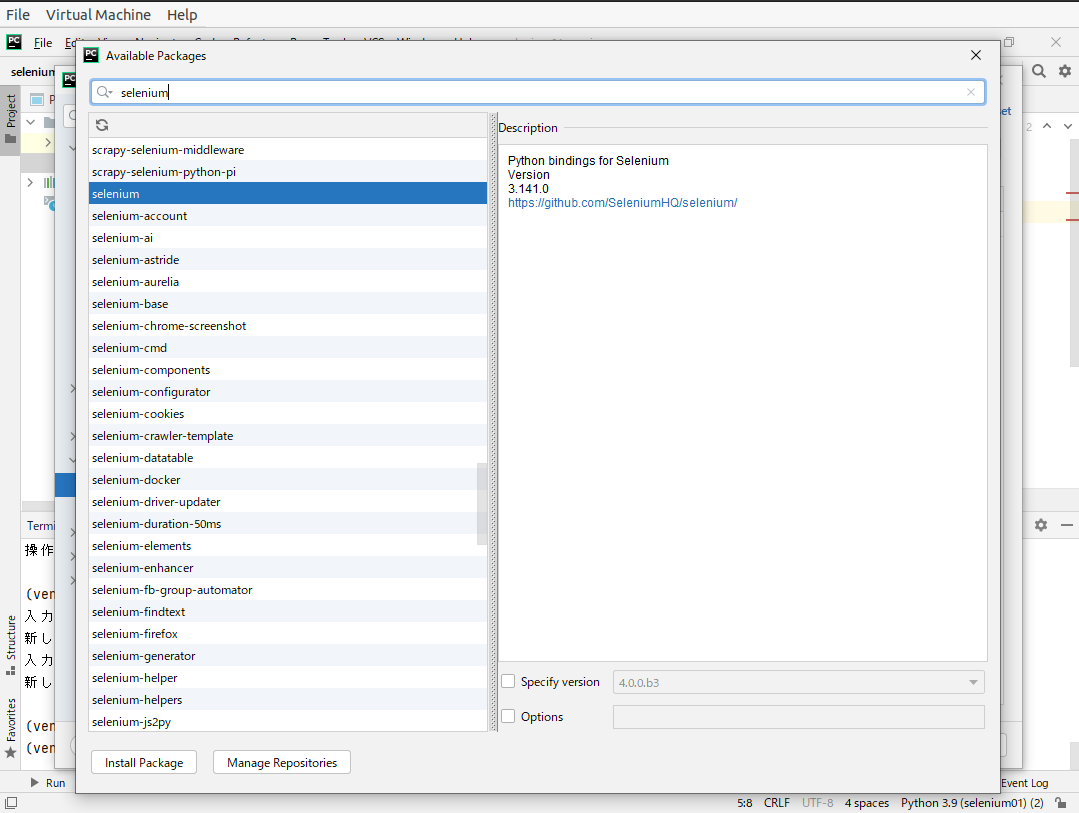Click the magnifier icon in the package search field
Image resolution: width=1079 pixels, height=813 pixels.
tap(104, 92)
